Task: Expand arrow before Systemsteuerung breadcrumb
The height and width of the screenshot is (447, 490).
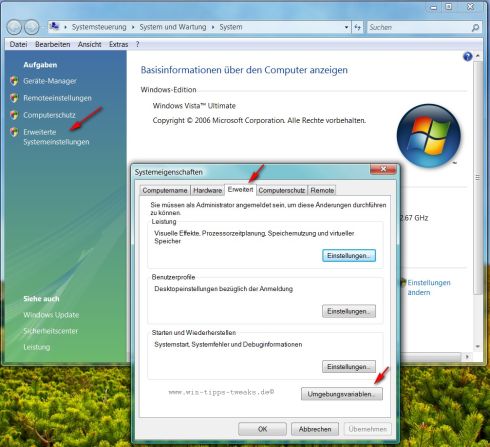Action: click(65, 27)
